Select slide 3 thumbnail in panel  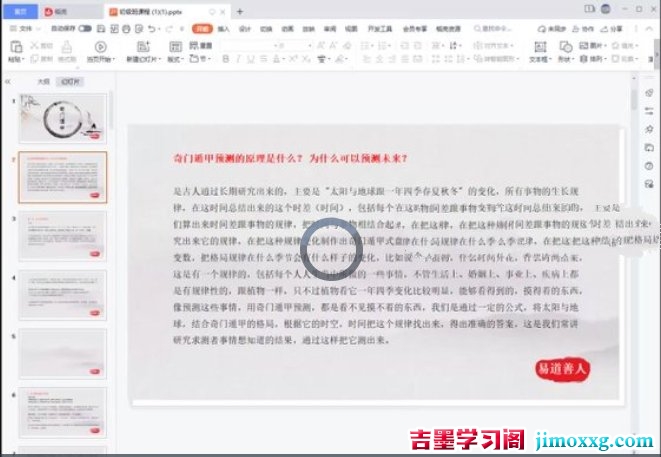pos(63,236)
